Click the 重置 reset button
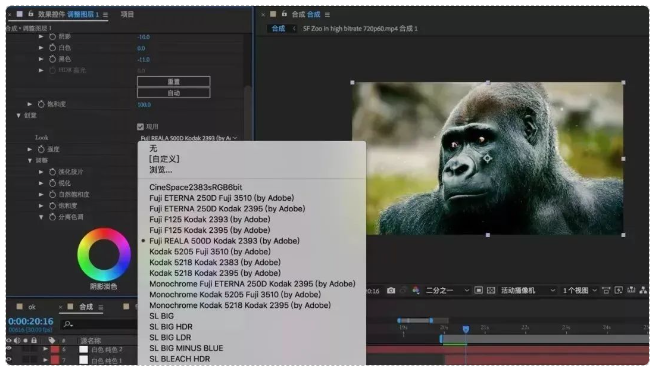Screen dimensions: 656x370 [x=174, y=82]
